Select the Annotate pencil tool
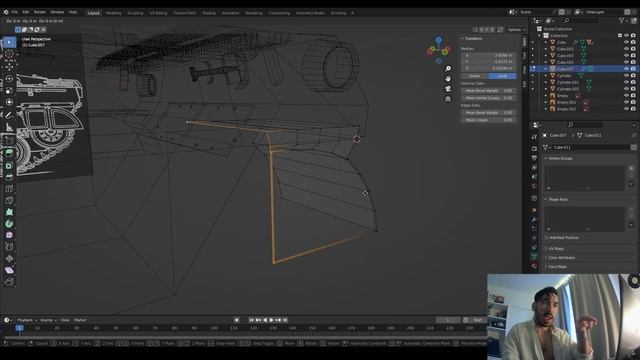 9,115
